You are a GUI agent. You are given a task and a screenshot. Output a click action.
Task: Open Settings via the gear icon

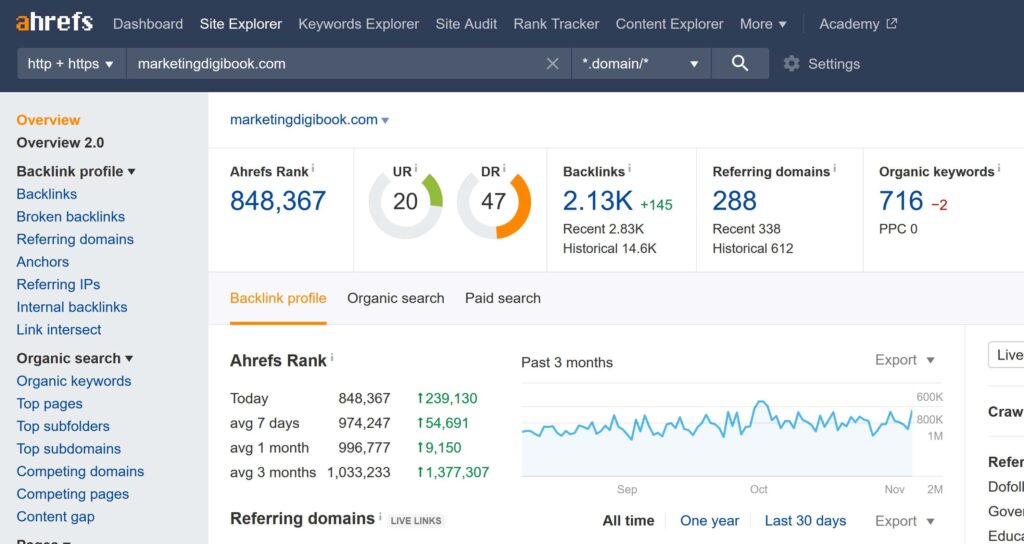pos(792,63)
